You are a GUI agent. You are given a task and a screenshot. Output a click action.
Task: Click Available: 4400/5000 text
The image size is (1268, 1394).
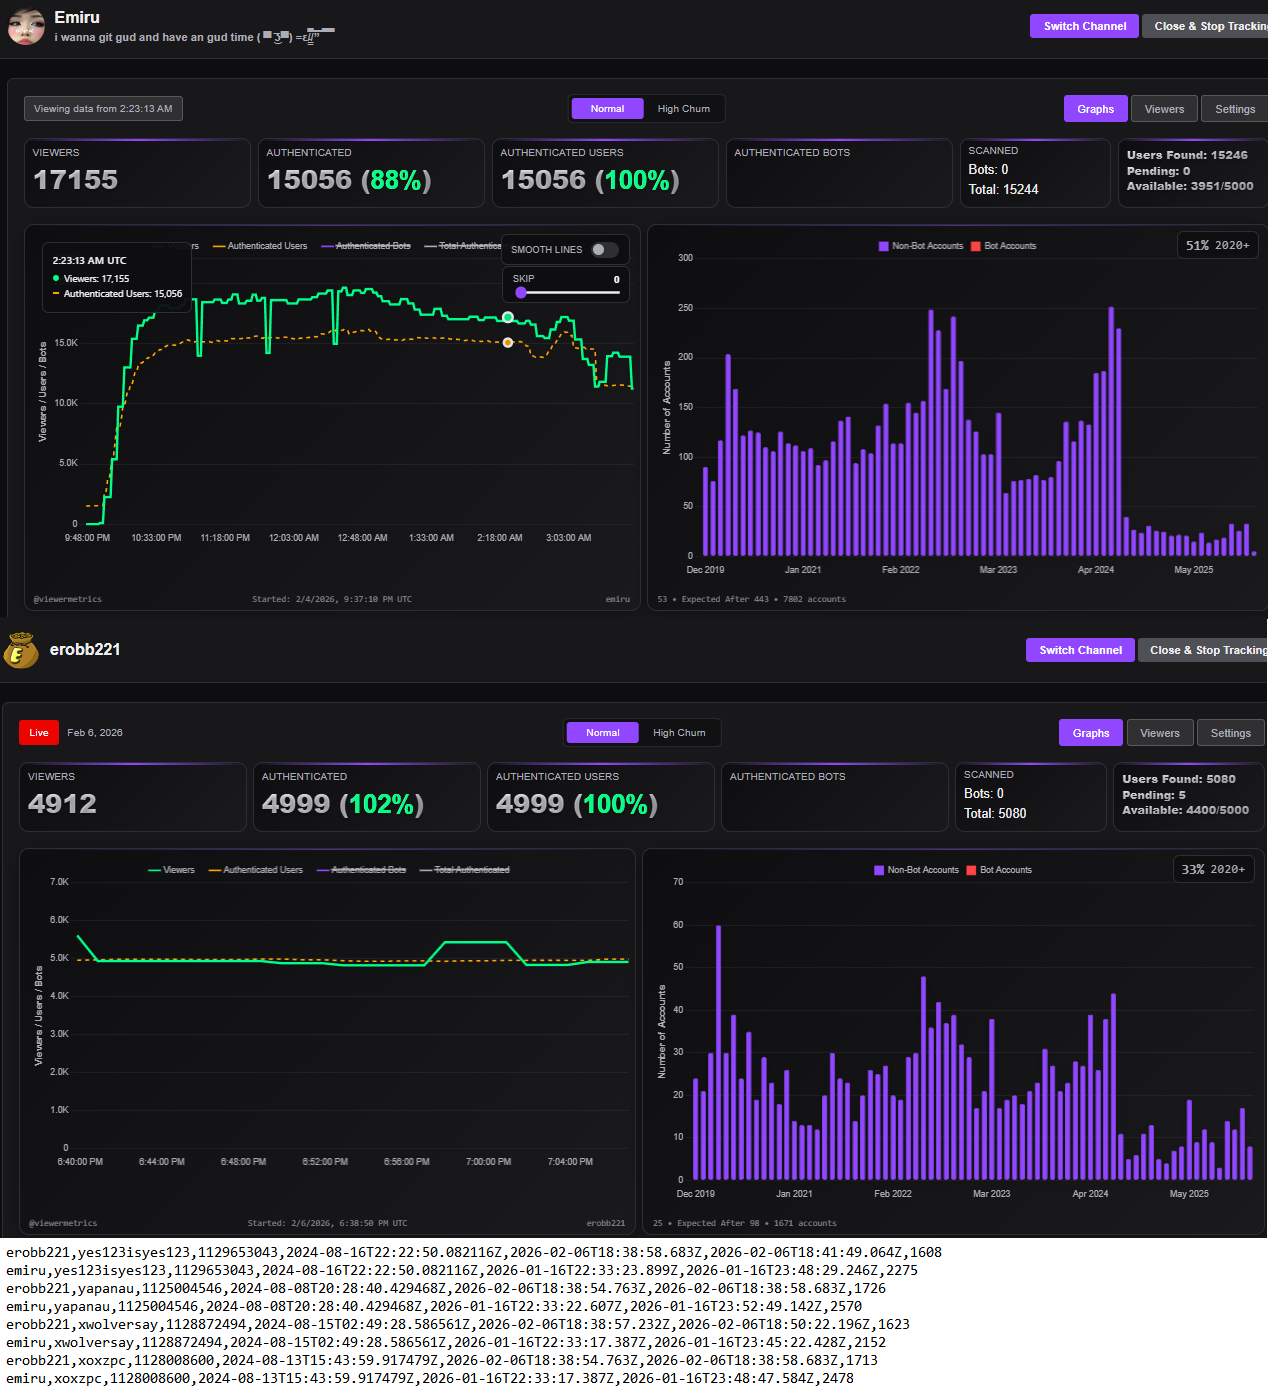(x=1186, y=810)
